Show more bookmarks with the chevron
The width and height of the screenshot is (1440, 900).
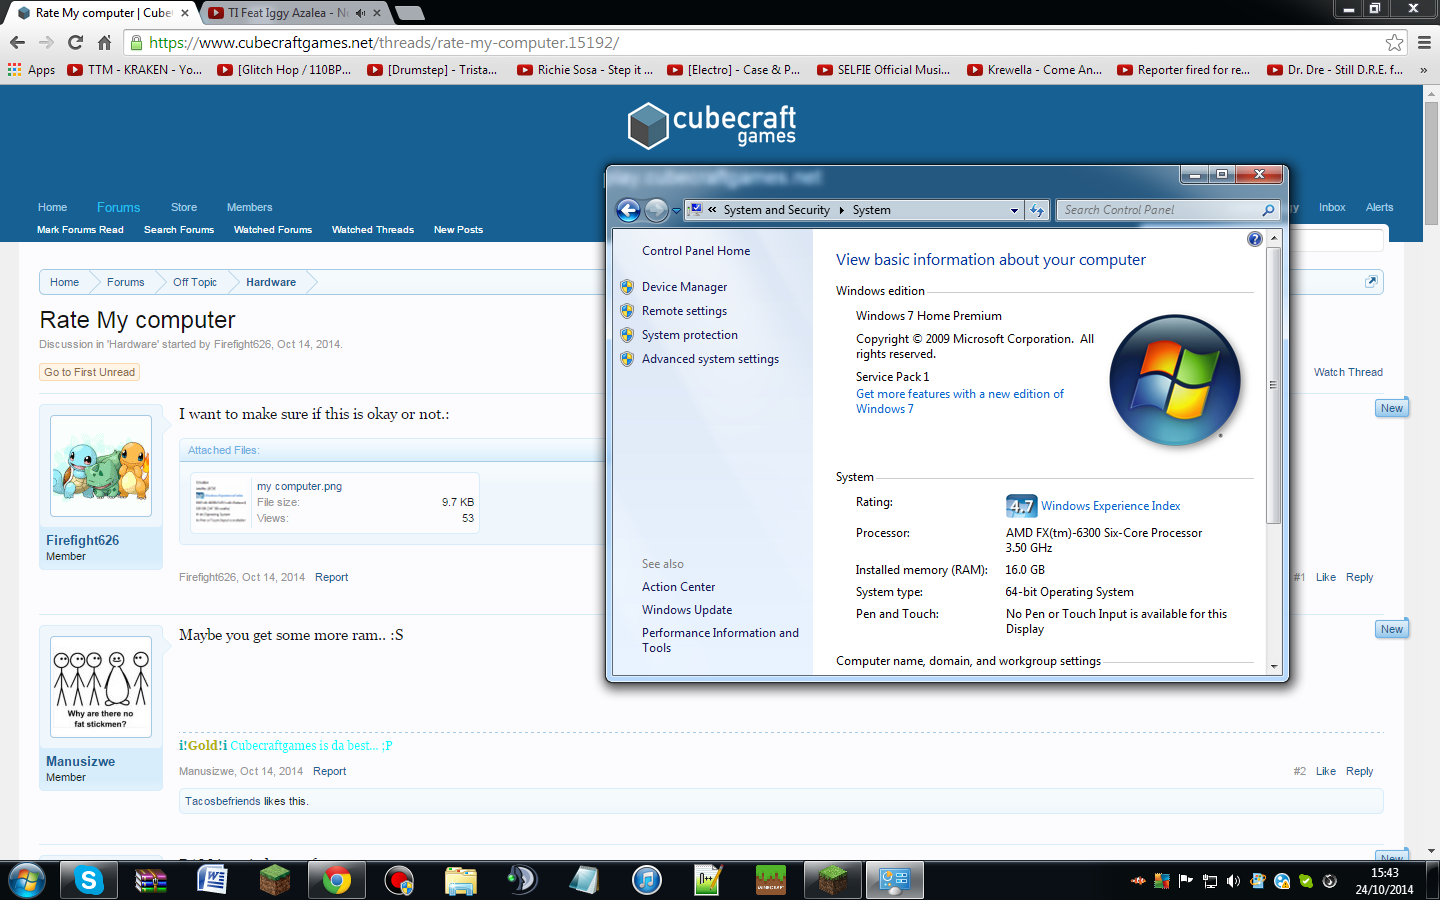[x=1423, y=70]
